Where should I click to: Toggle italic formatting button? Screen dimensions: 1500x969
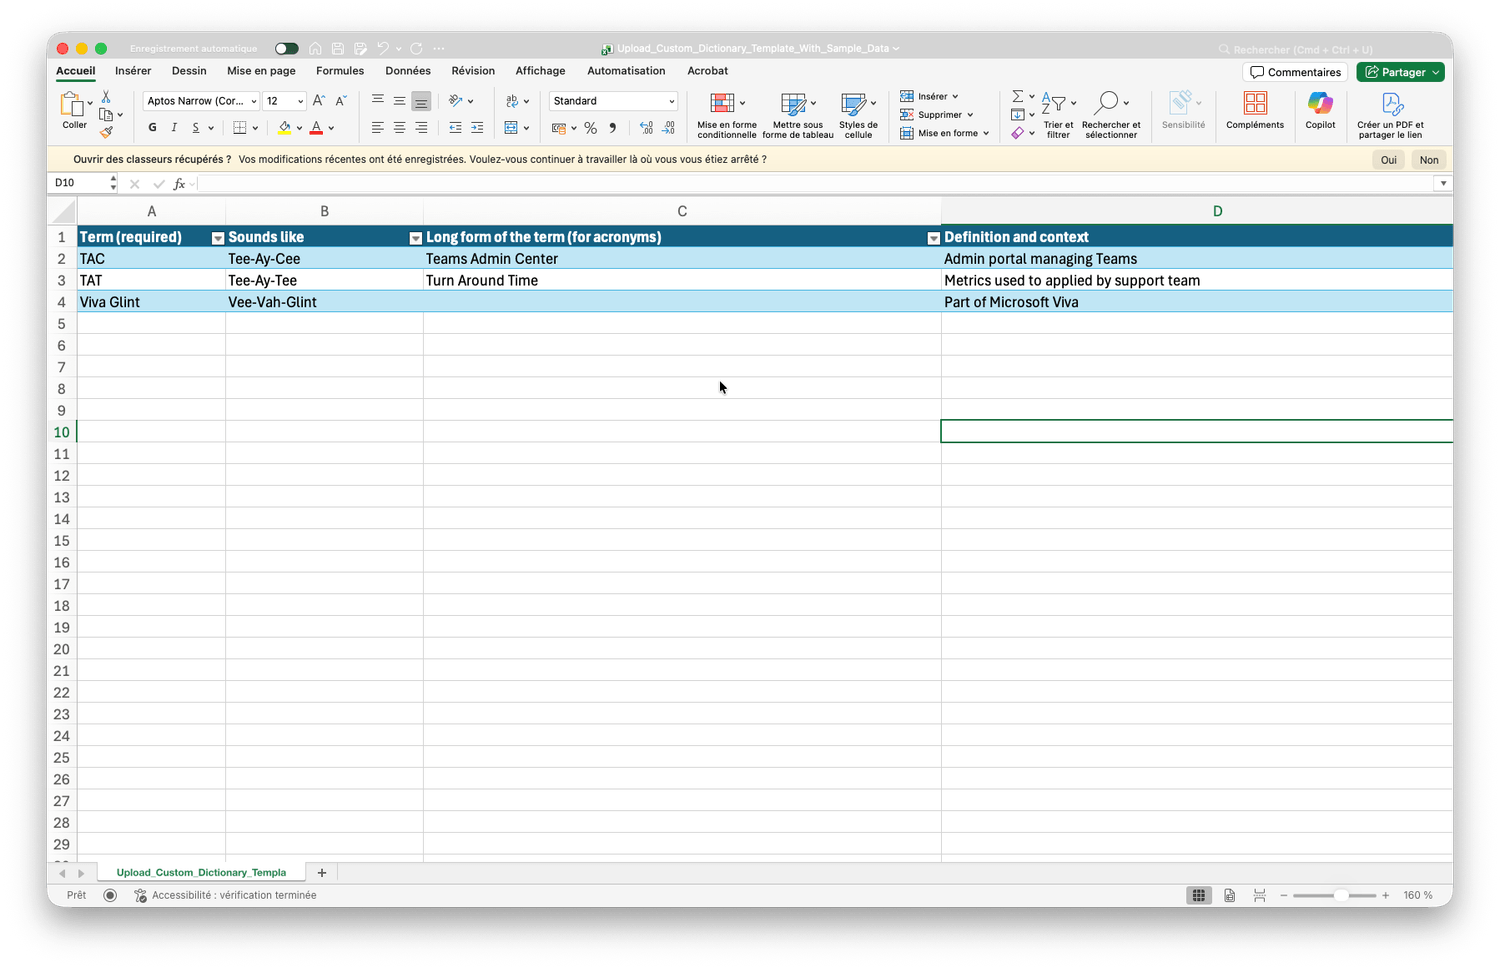coord(174,128)
